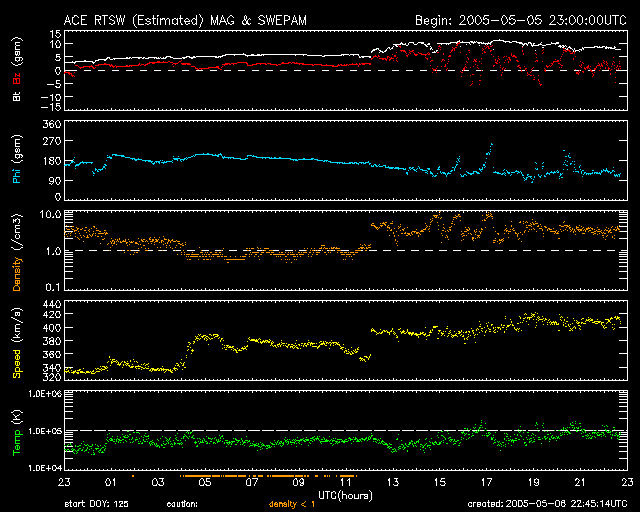
Task: Click the '440' tick on Speed axis
Action: click(52, 305)
